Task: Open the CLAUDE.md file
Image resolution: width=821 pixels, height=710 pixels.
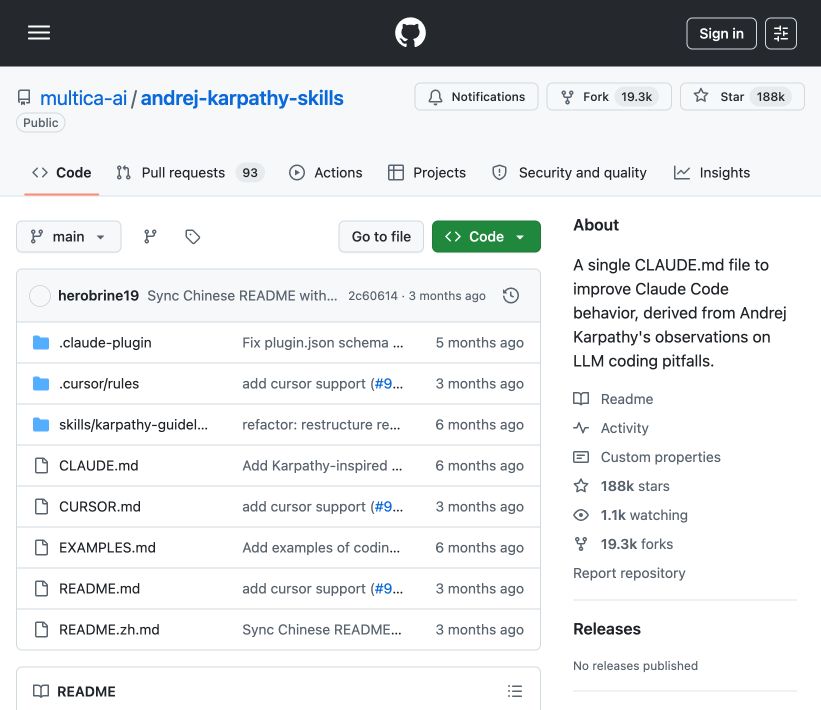Action: 98,465
